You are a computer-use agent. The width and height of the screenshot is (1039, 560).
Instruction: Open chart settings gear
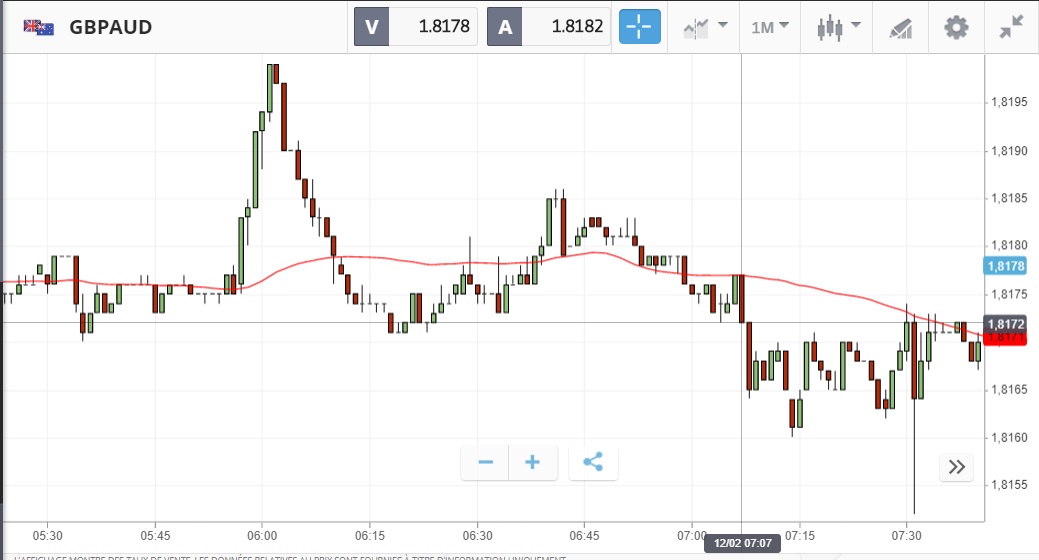pyautogui.click(x=956, y=28)
